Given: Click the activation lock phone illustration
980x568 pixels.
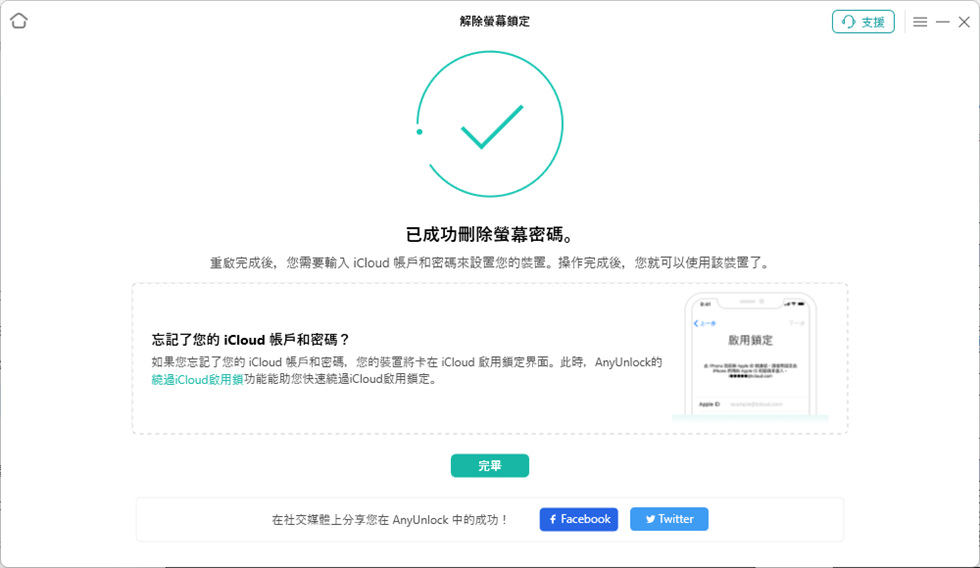Looking at the screenshot, I should tap(750, 355).
